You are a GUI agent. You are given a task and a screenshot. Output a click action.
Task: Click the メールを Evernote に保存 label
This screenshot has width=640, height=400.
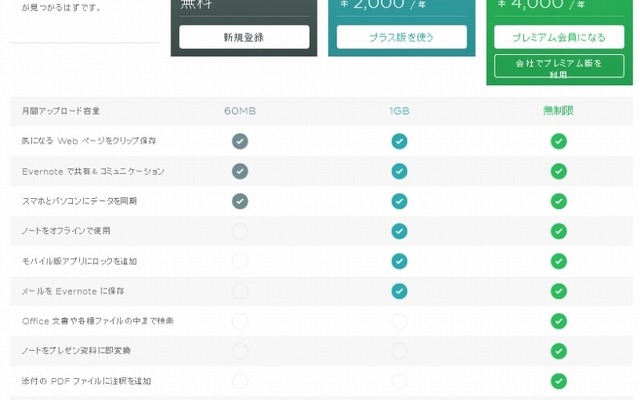[73, 291]
